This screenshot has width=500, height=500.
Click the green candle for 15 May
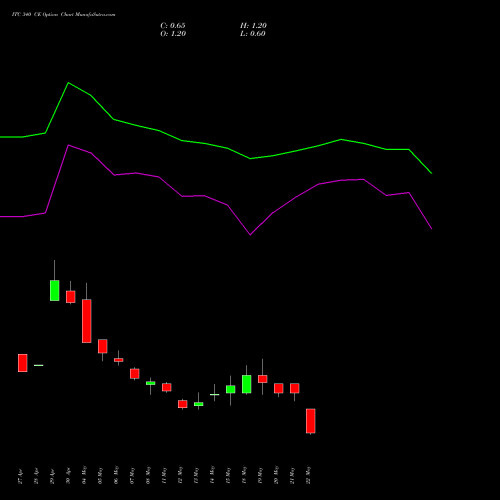click(x=231, y=389)
